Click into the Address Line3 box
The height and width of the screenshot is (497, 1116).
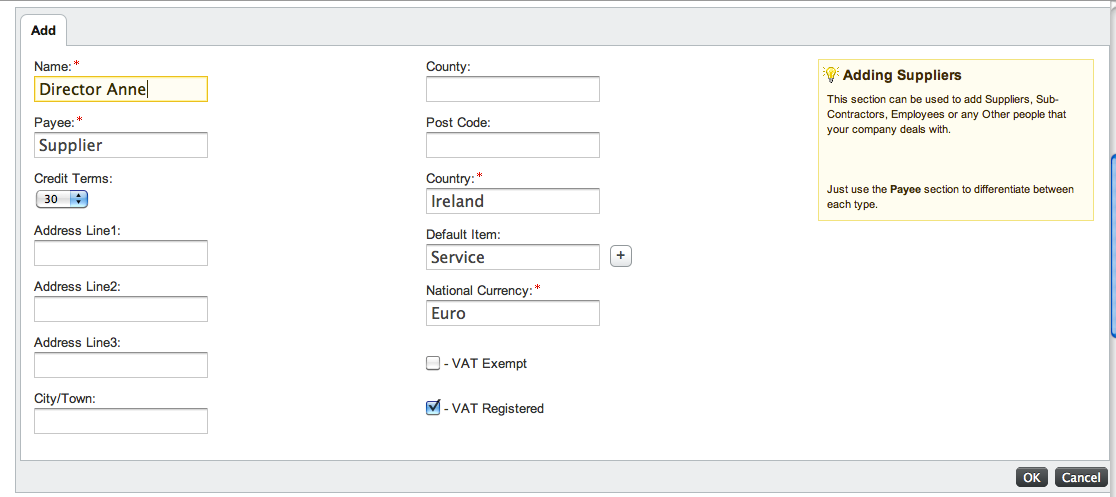click(121, 365)
